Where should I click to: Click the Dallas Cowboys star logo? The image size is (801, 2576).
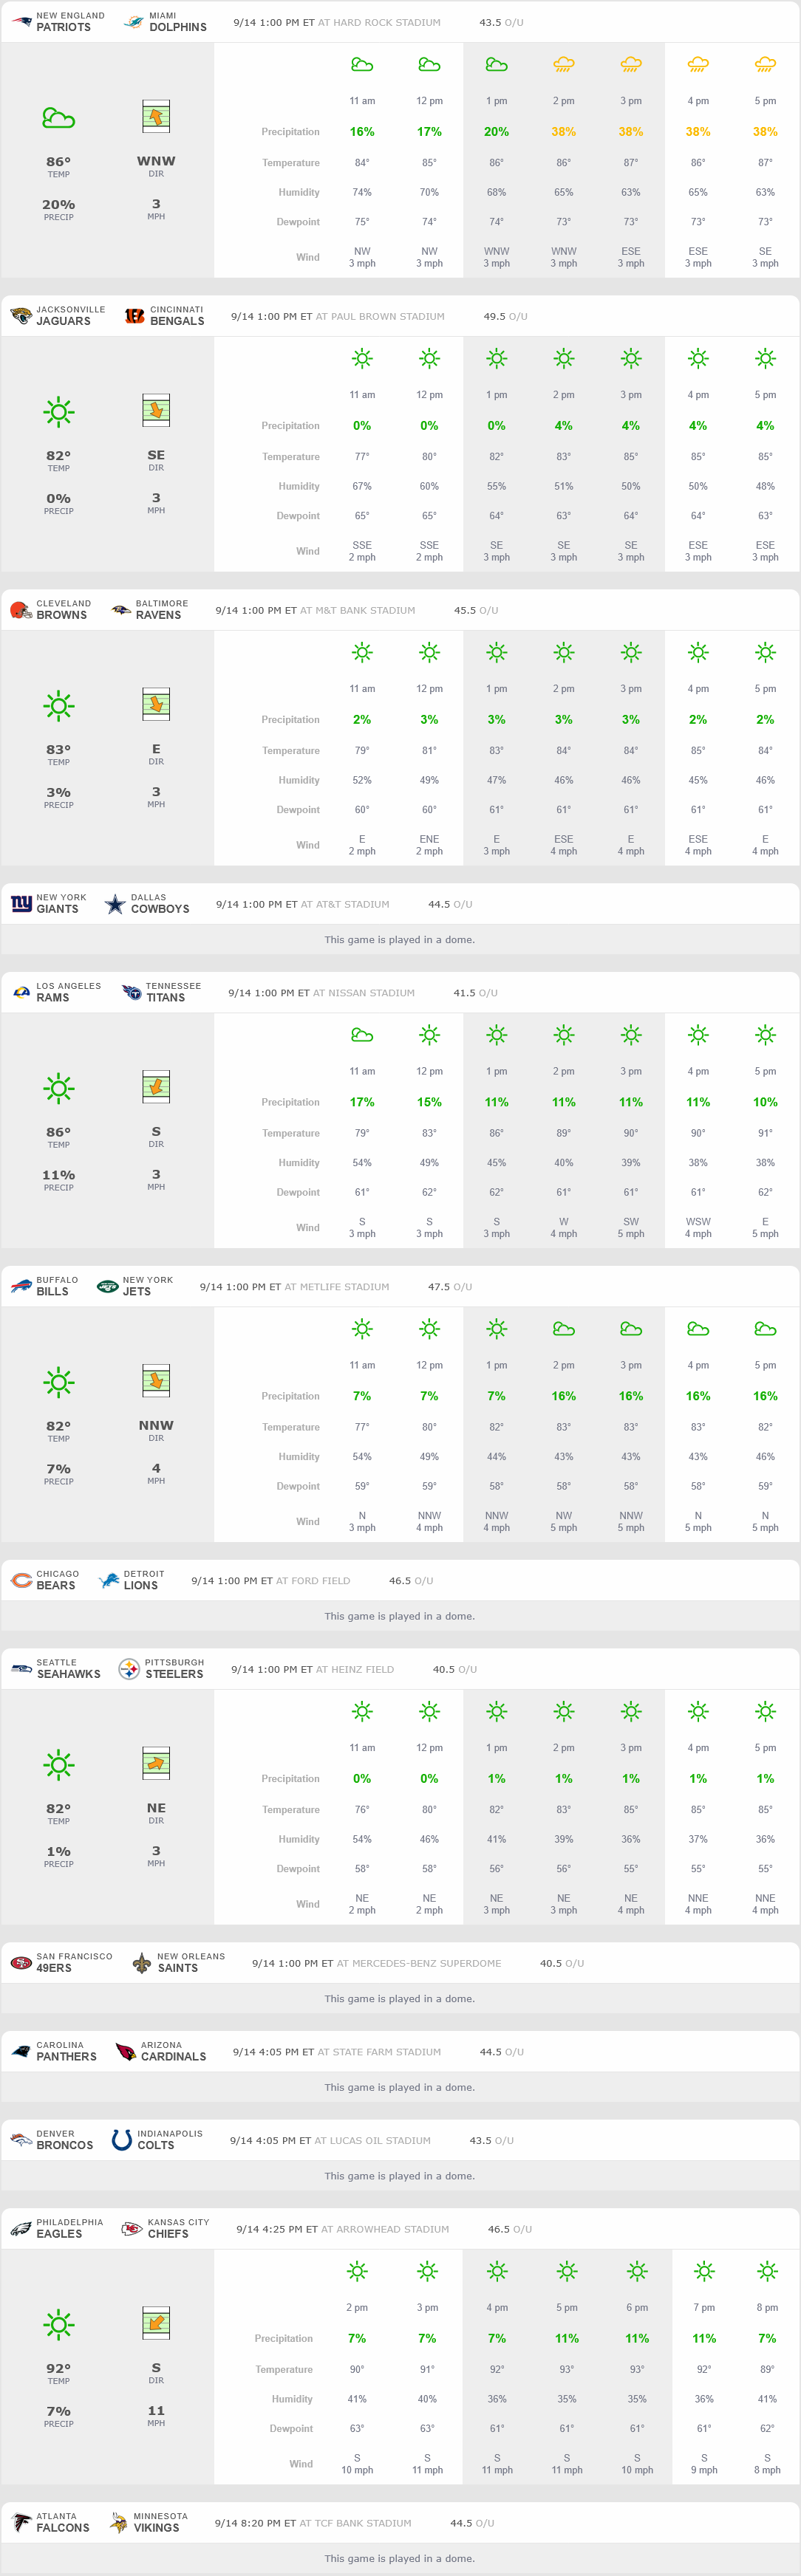pyautogui.click(x=115, y=903)
